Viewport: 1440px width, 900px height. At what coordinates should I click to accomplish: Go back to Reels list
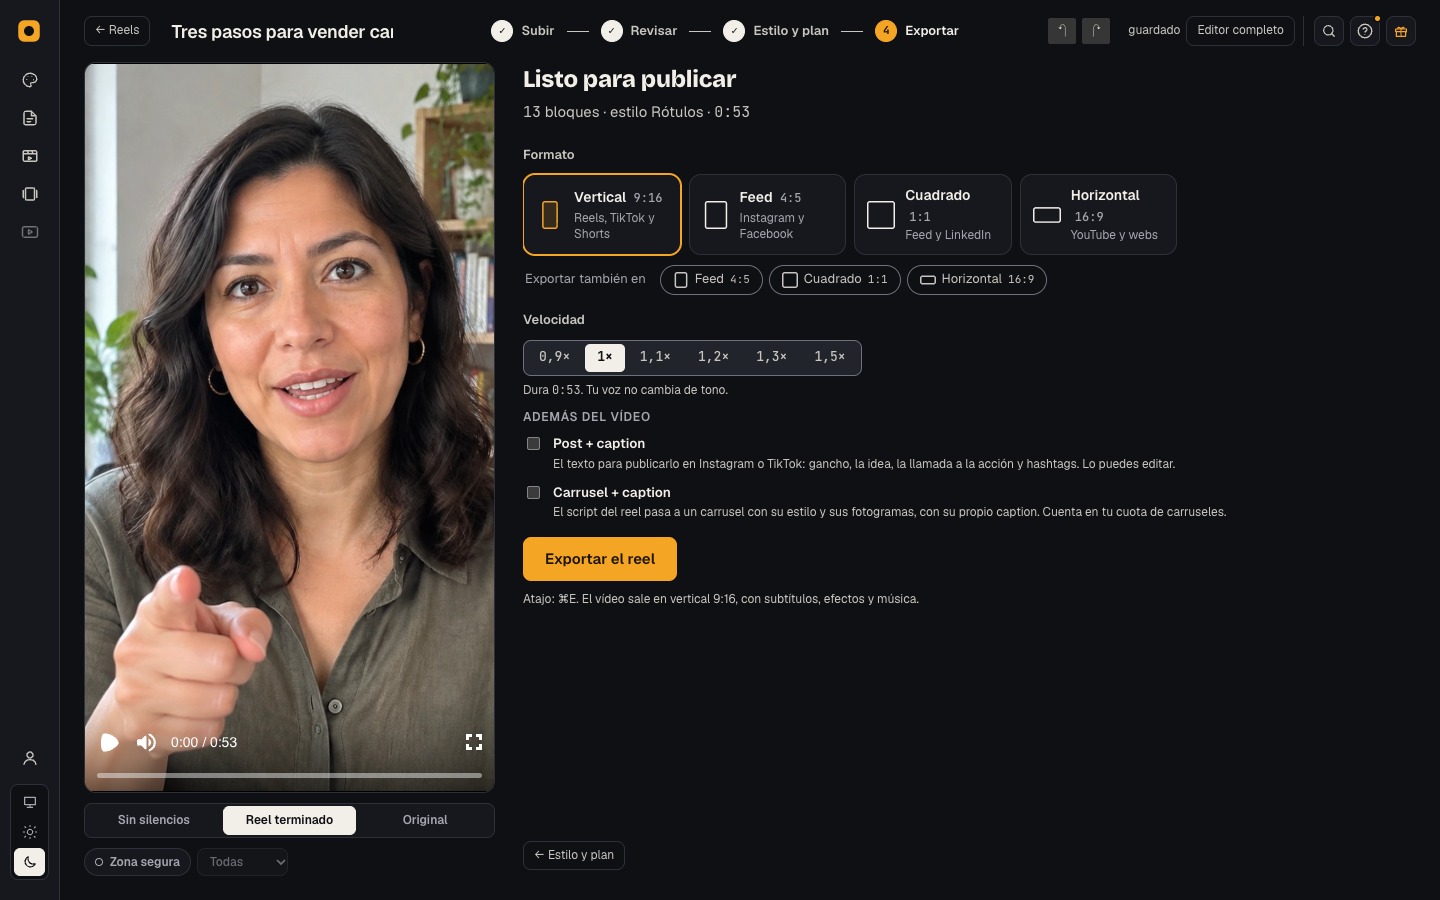click(117, 31)
